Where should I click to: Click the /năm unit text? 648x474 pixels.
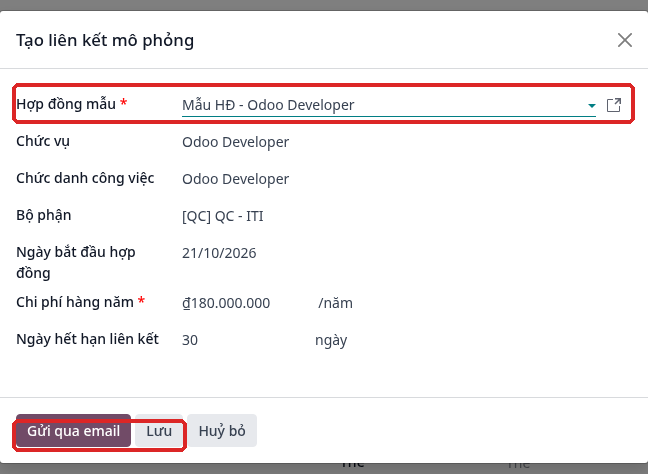click(x=335, y=303)
